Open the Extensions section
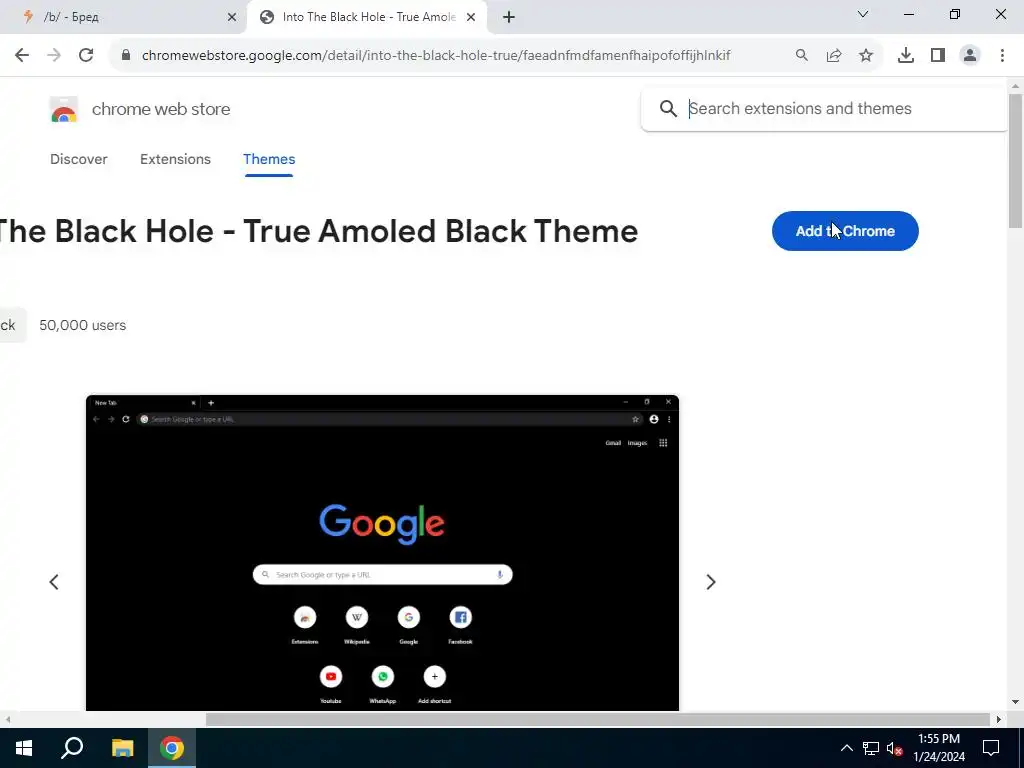The image size is (1024, 768). click(x=175, y=159)
